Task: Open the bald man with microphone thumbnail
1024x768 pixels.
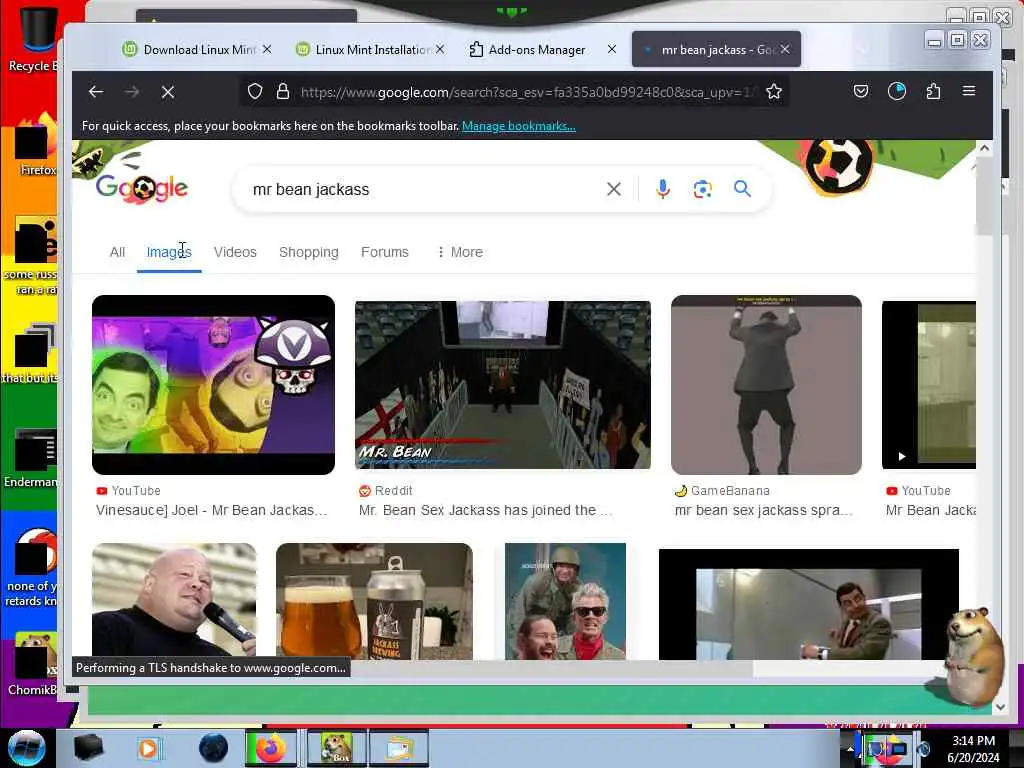Action: 174,601
